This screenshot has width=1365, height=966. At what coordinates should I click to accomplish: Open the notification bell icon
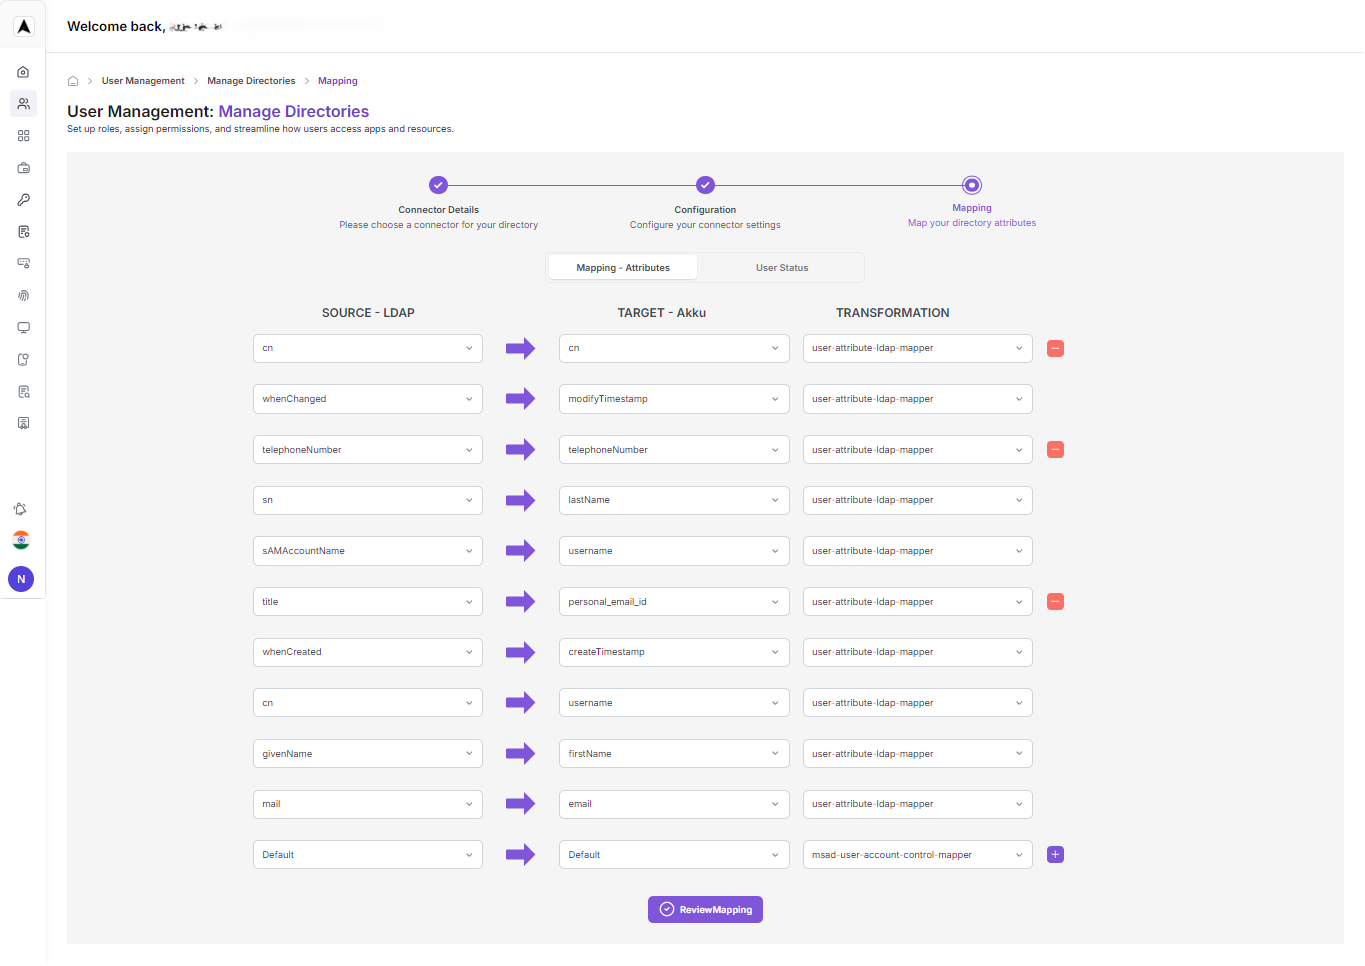(x=20, y=509)
